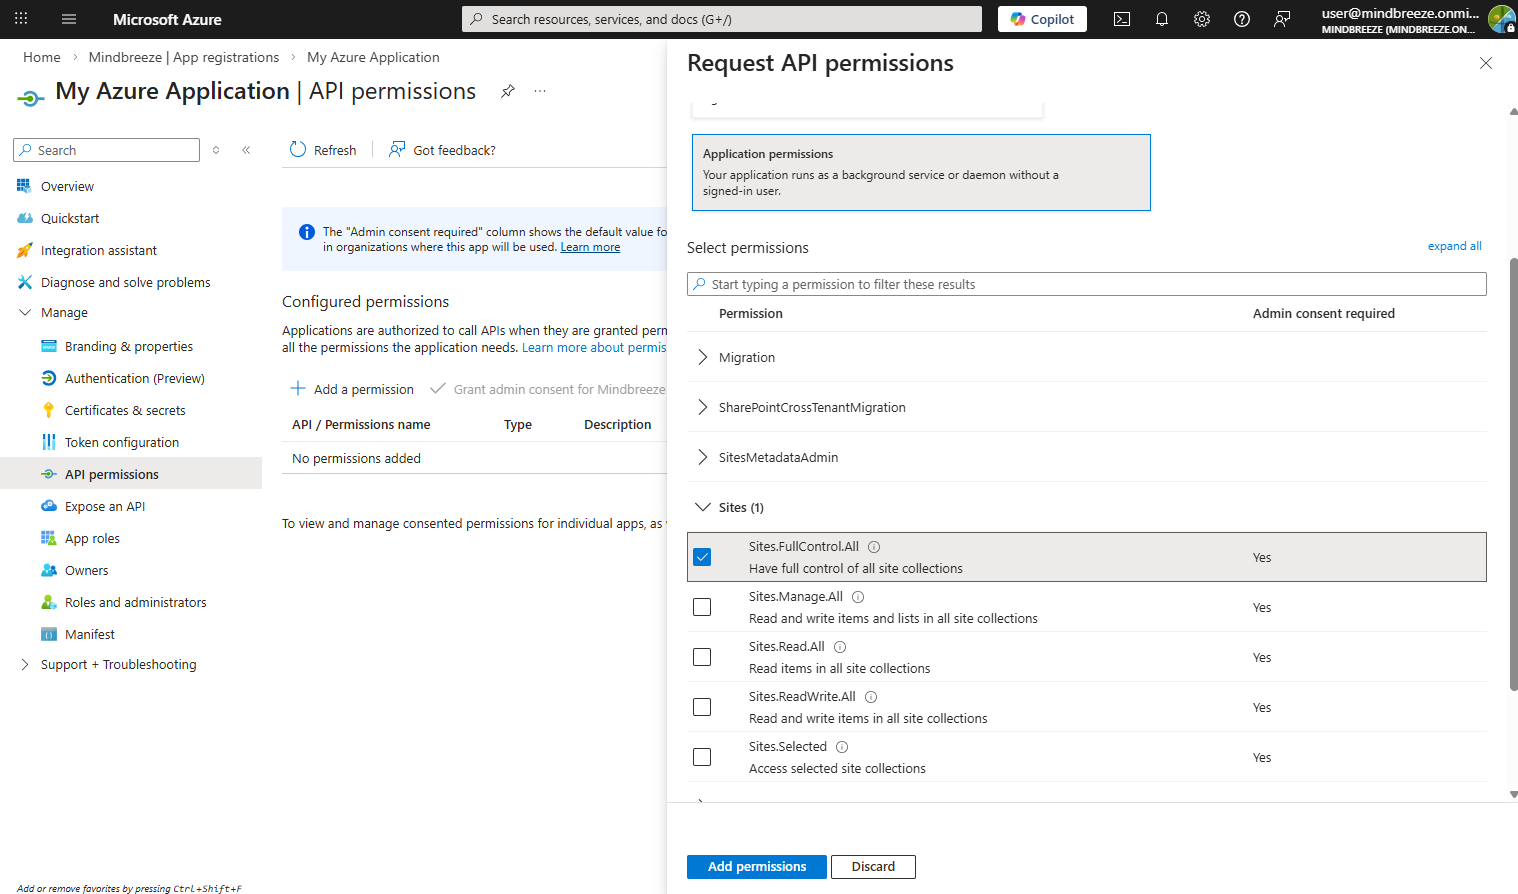Focus the permission filter text box
Screen dimensions: 1518x894
click(1087, 284)
